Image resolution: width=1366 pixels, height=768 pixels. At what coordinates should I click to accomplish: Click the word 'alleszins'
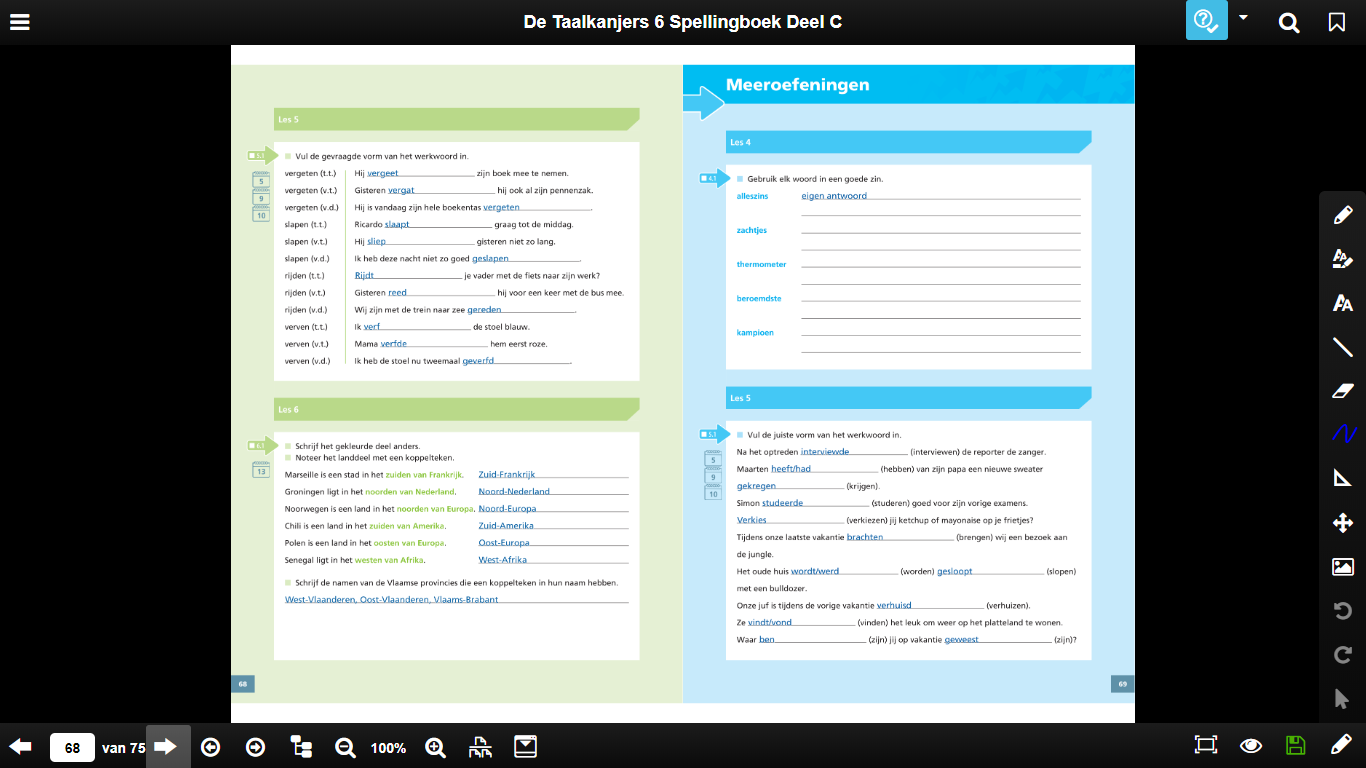(754, 197)
